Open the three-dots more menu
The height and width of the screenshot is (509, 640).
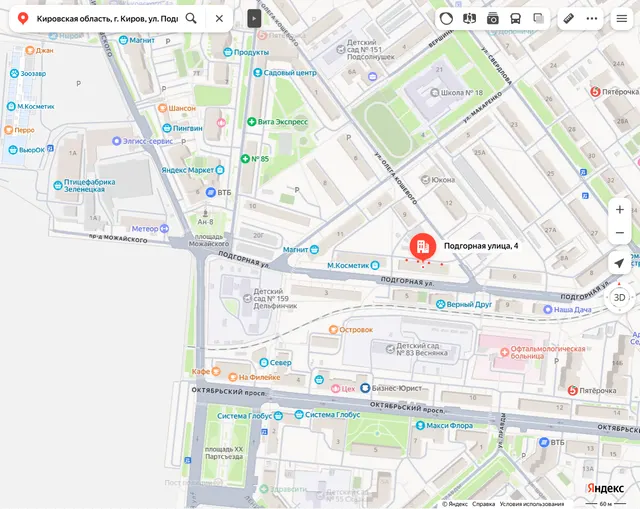click(x=592, y=18)
